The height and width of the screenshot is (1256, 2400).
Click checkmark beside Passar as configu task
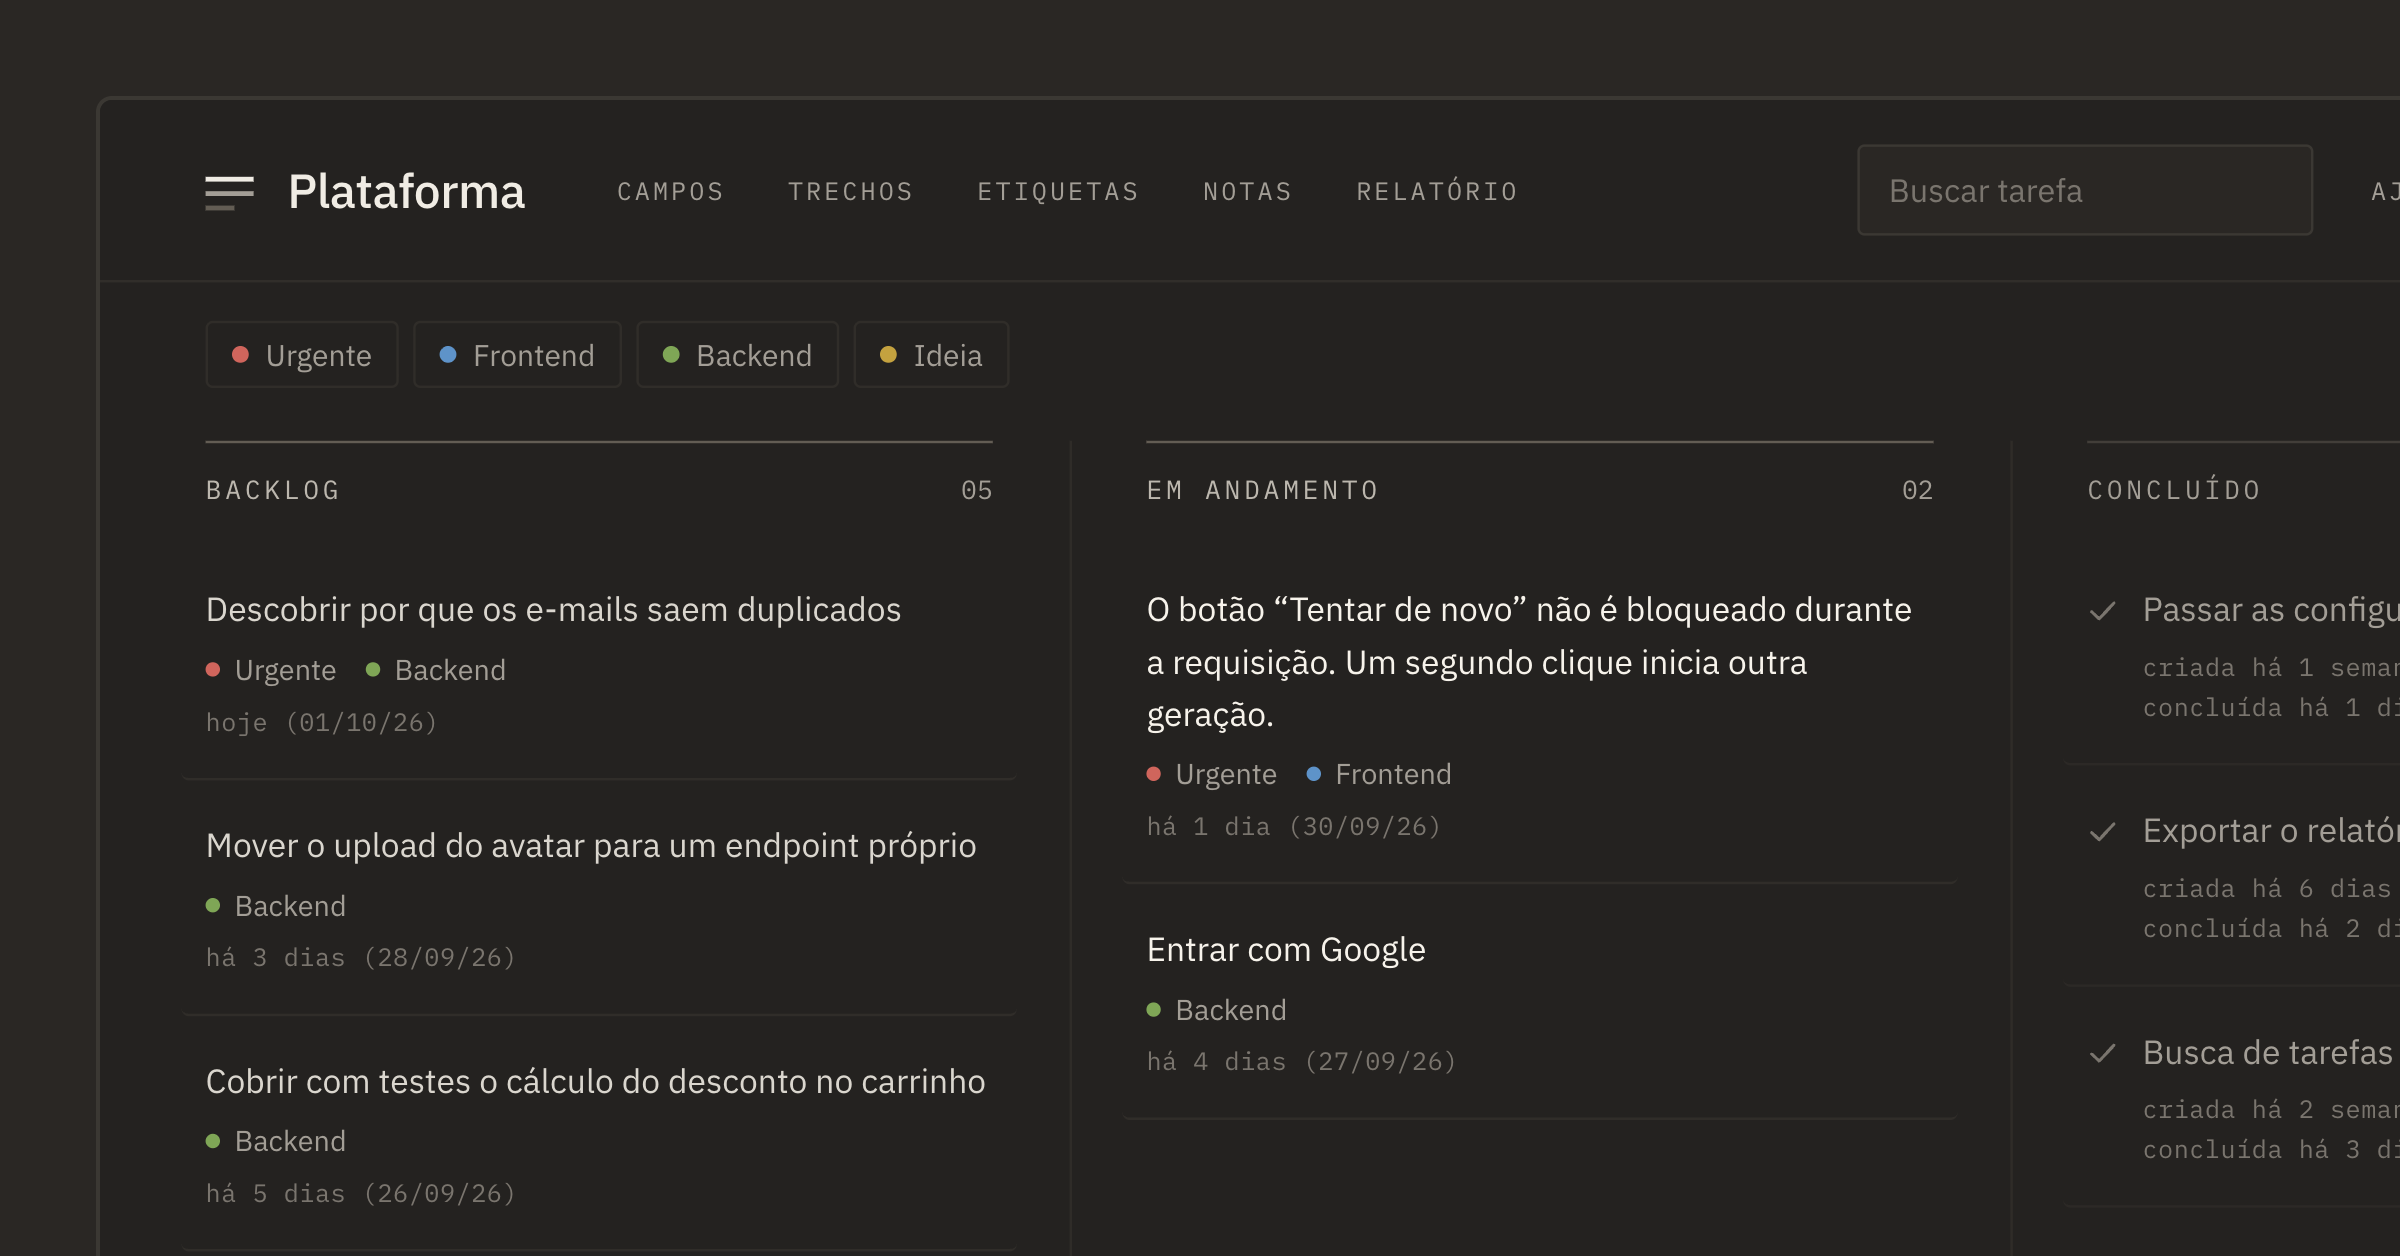coord(2103,611)
